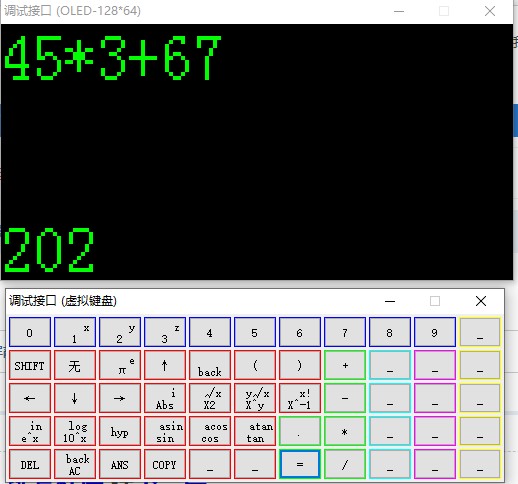Click the X2 square root key
This screenshot has width=518, height=484.
(210, 398)
